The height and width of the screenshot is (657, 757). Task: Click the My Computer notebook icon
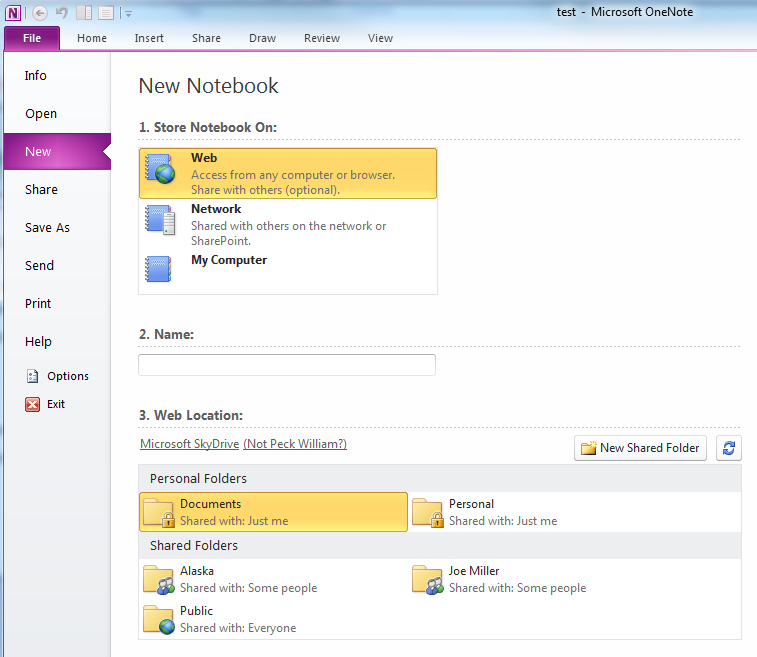pyautogui.click(x=158, y=269)
